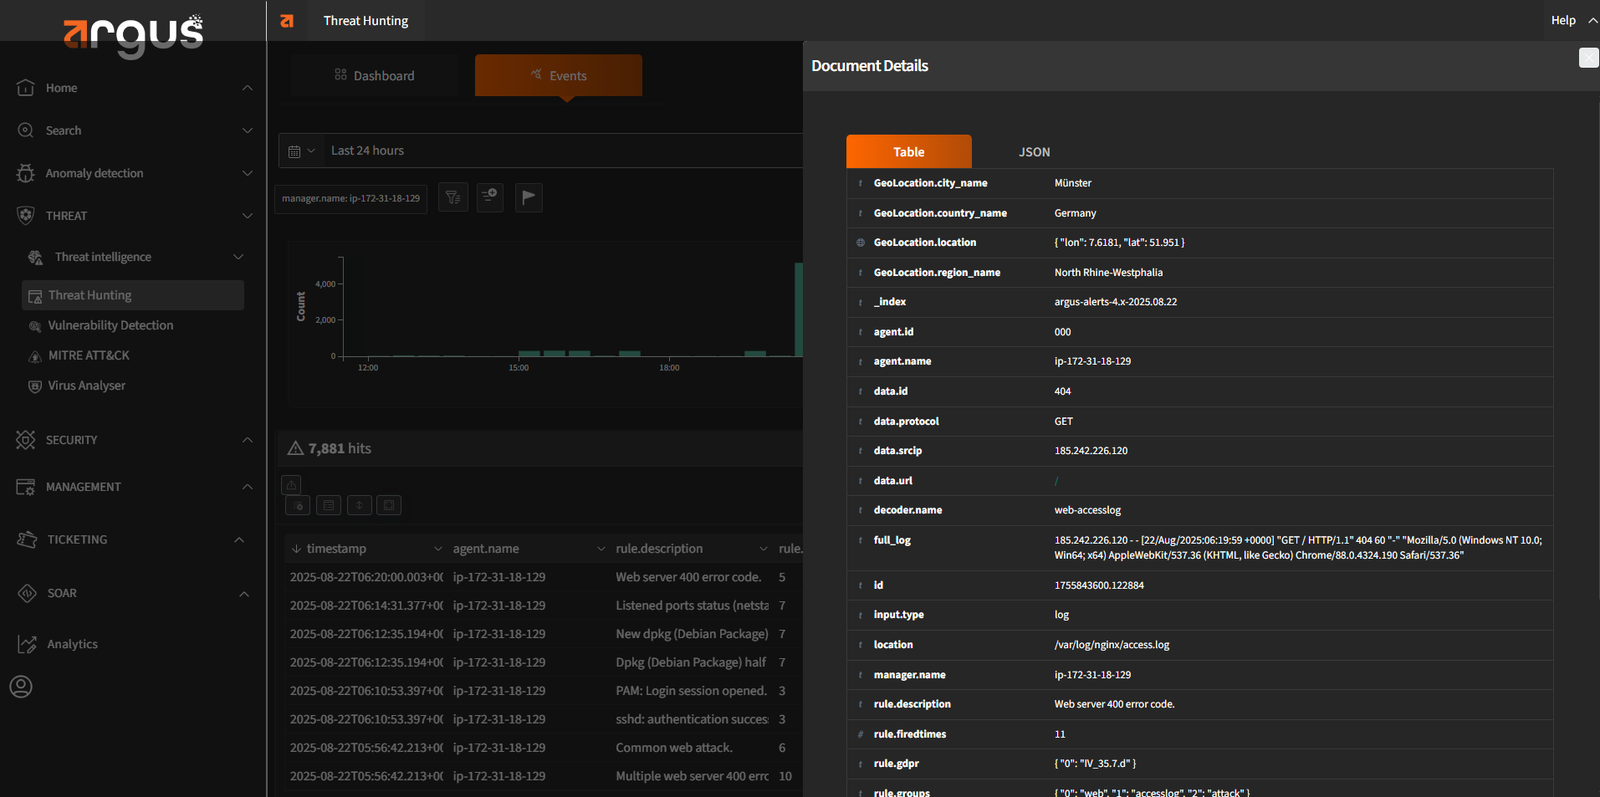The height and width of the screenshot is (797, 1600).
Task: Click the Anomaly detection bug icon
Action: [x=26, y=173]
